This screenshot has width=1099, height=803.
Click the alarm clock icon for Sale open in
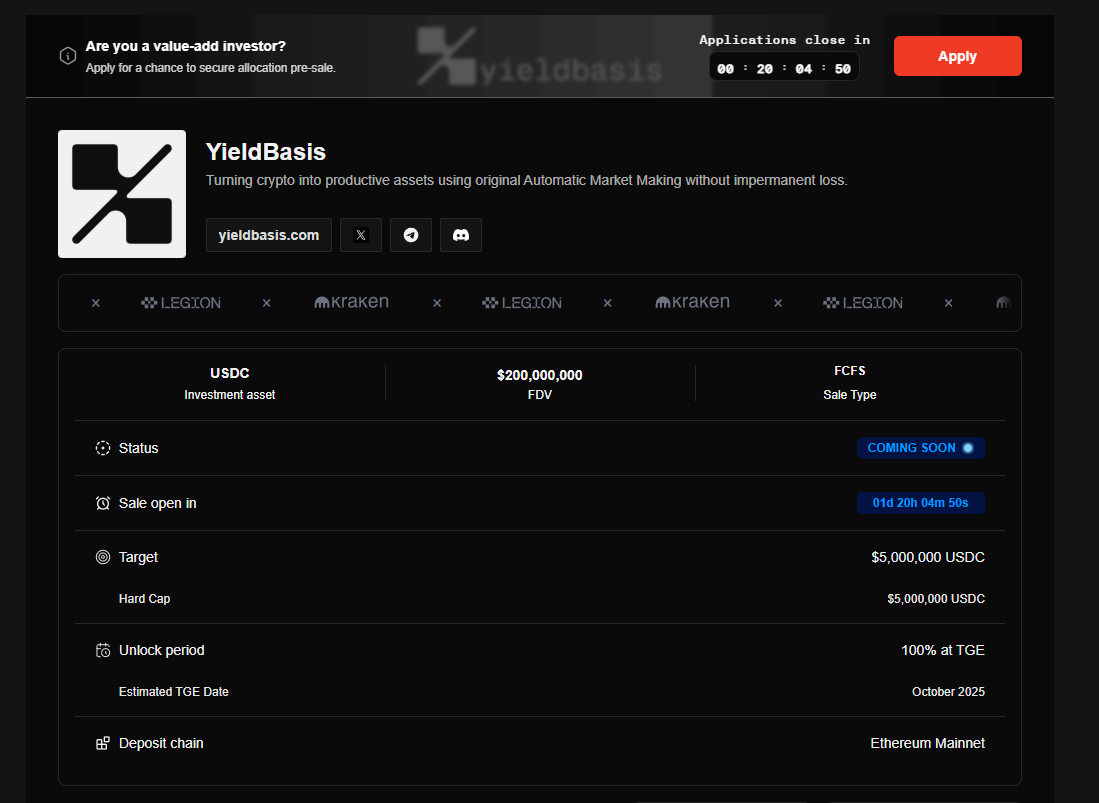click(103, 503)
